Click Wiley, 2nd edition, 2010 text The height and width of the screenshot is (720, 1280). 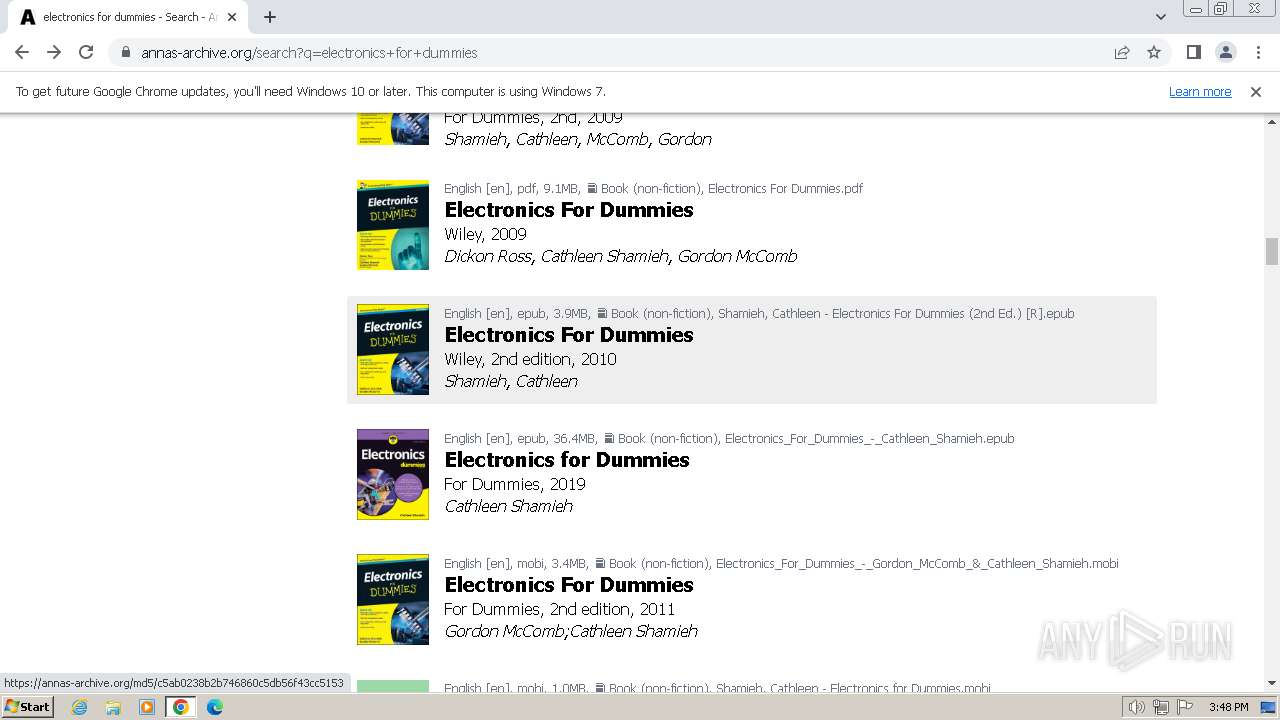click(530, 359)
